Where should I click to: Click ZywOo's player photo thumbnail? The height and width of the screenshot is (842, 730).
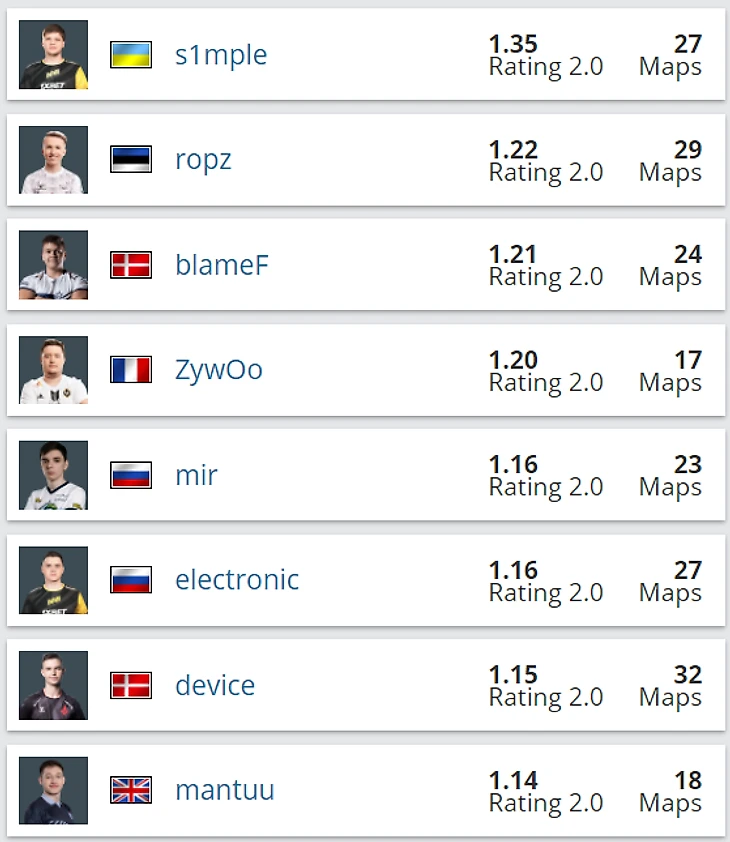pyautogui.click(x=53, y=370)
